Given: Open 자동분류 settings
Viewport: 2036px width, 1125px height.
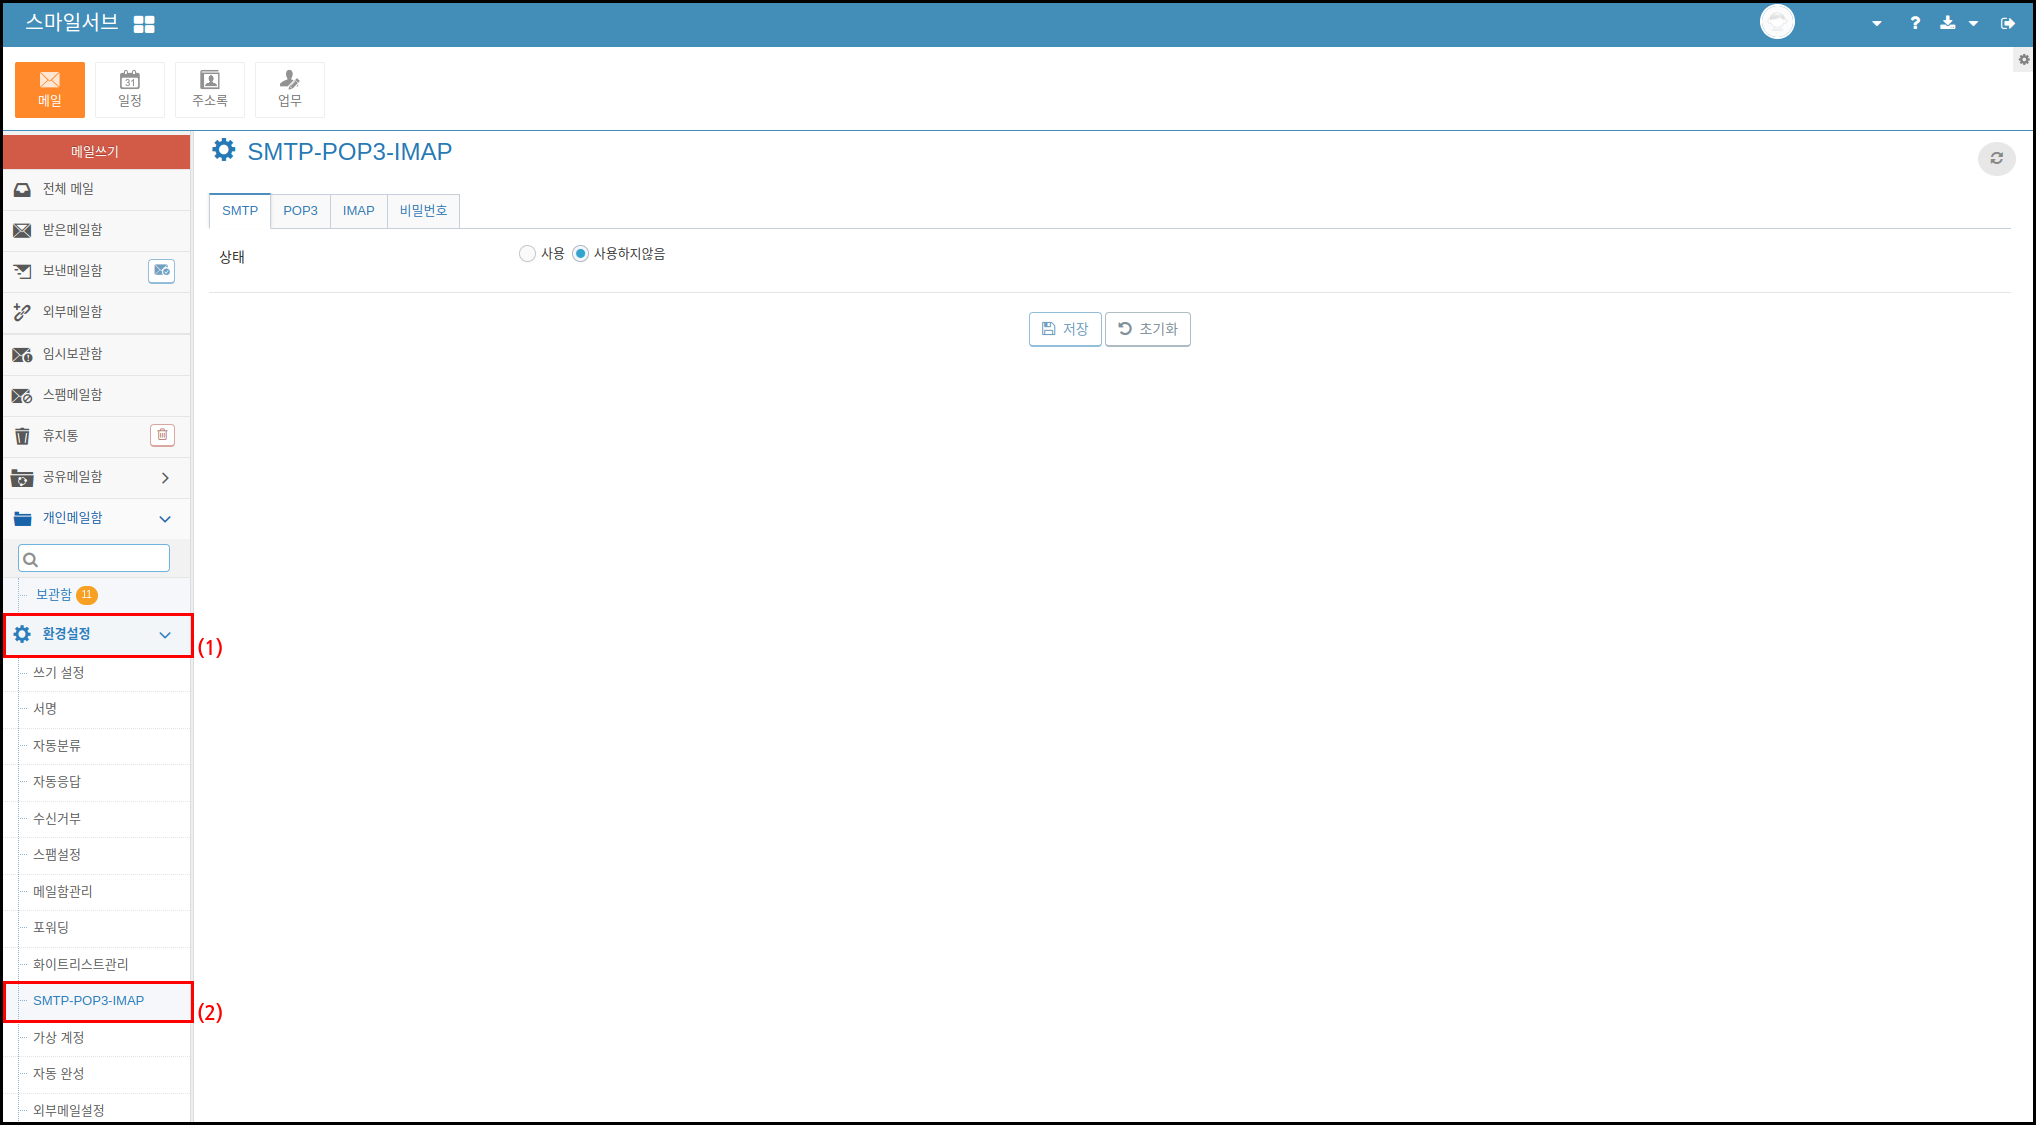Looking at the screenshot, I should [x=57, y=746].
